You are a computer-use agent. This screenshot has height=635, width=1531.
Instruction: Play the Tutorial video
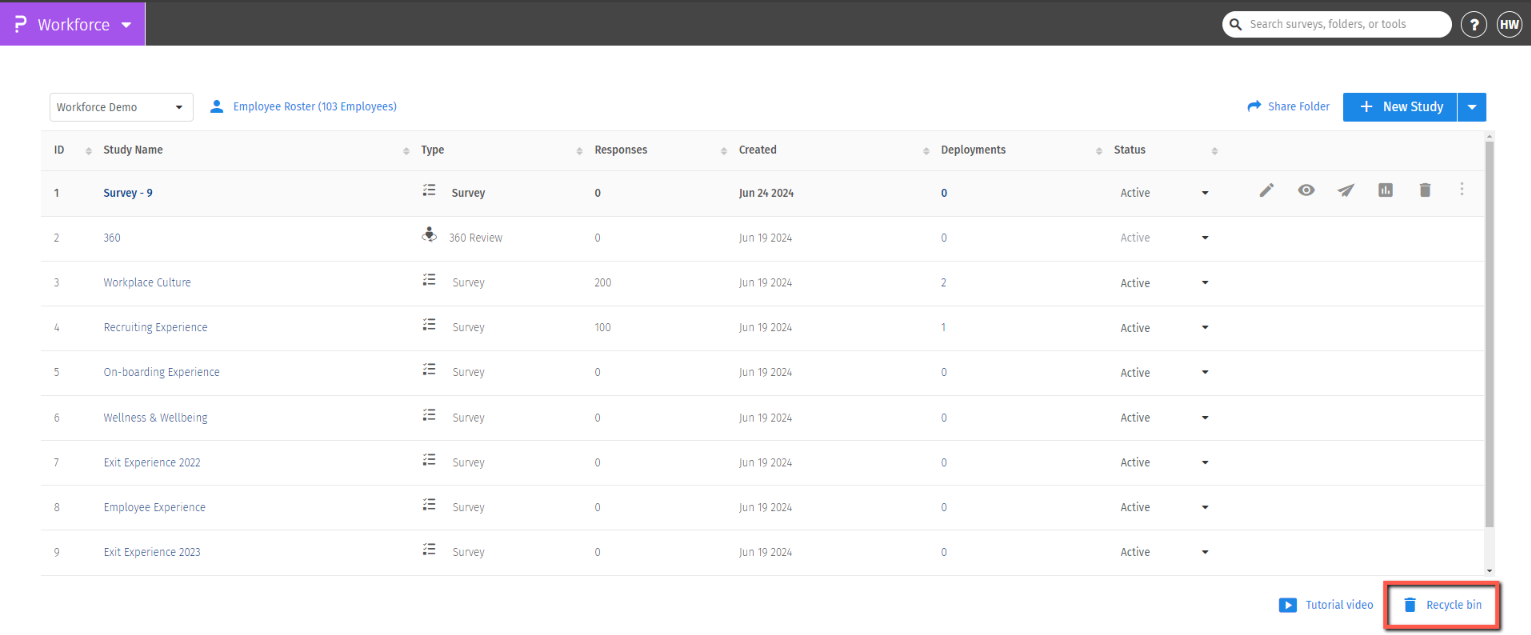1326,605
